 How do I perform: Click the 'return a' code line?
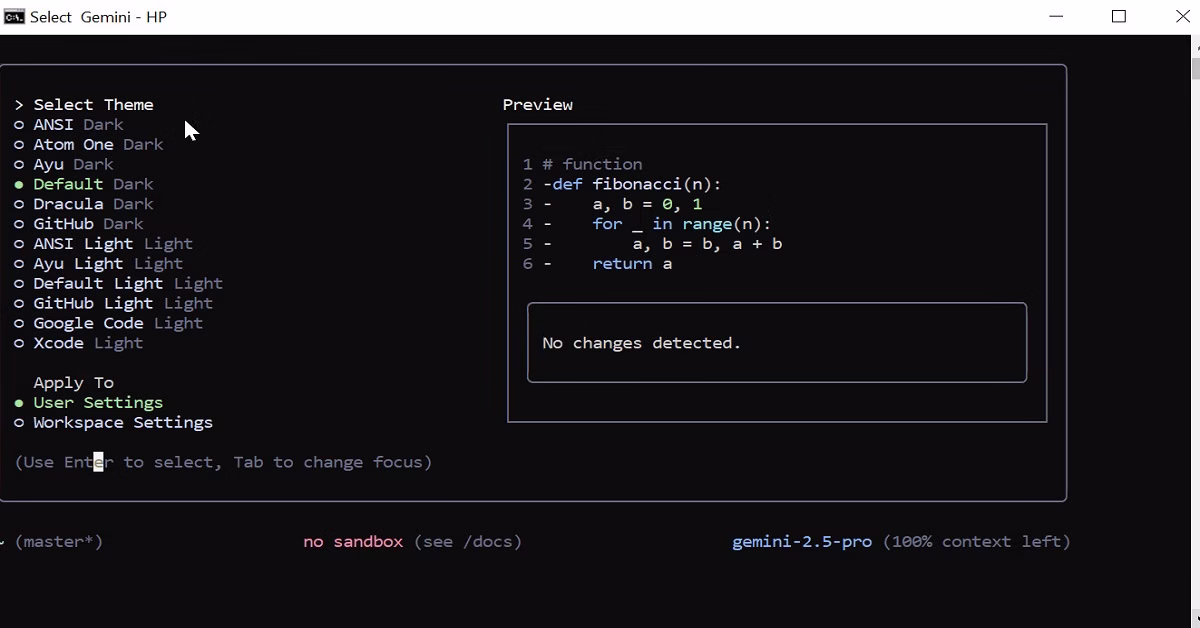tap(632, 264)
